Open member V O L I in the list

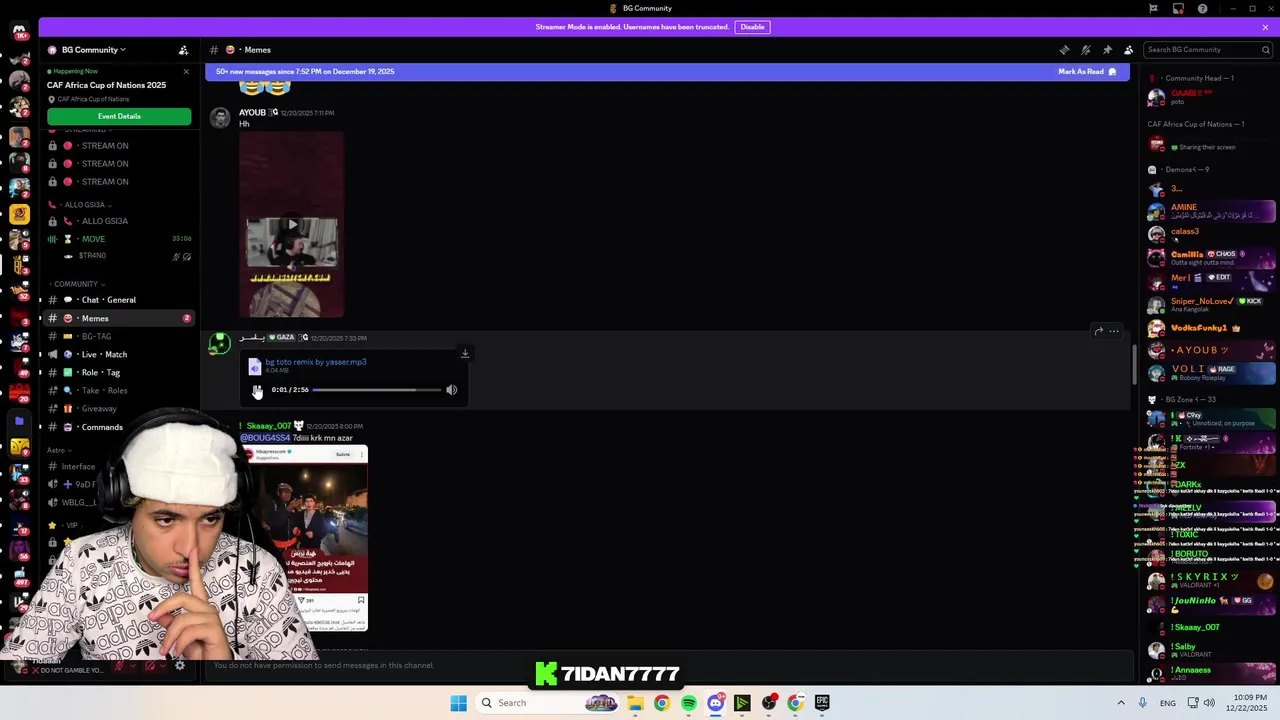[x=1211, y=373]
